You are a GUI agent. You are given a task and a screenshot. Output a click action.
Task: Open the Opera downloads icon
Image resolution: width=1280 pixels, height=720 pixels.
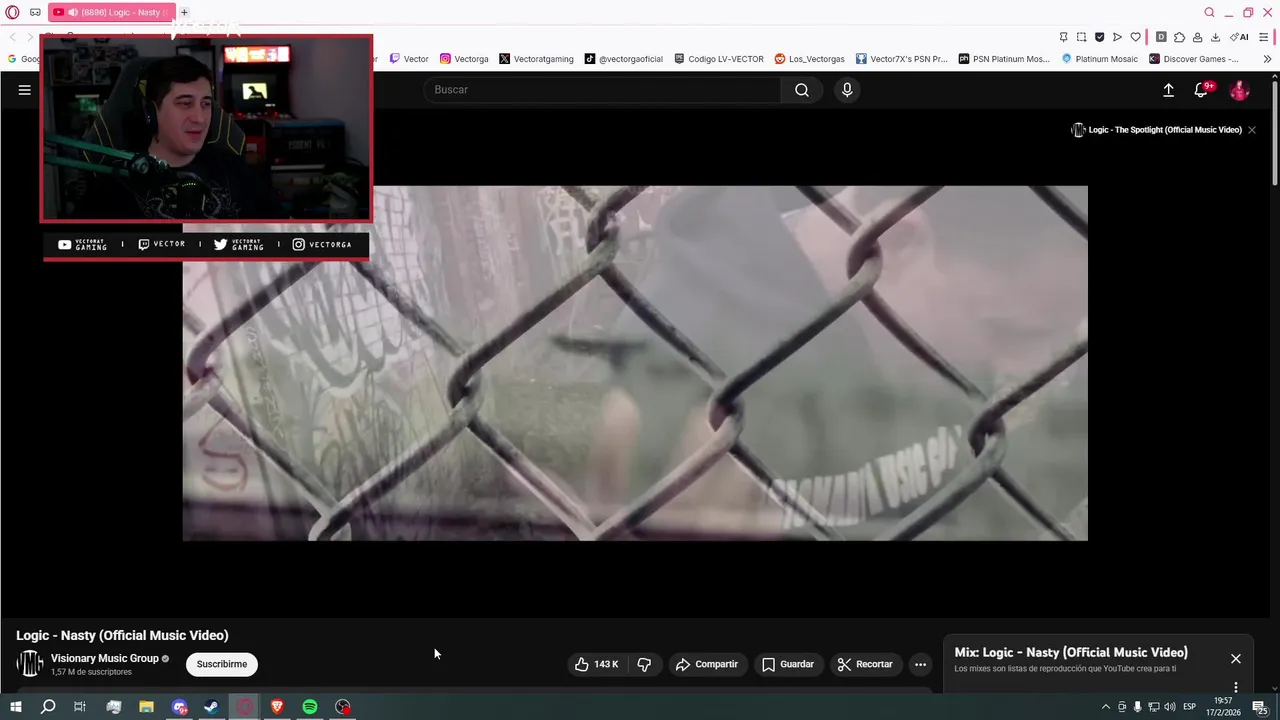[x=1215, y=37]
